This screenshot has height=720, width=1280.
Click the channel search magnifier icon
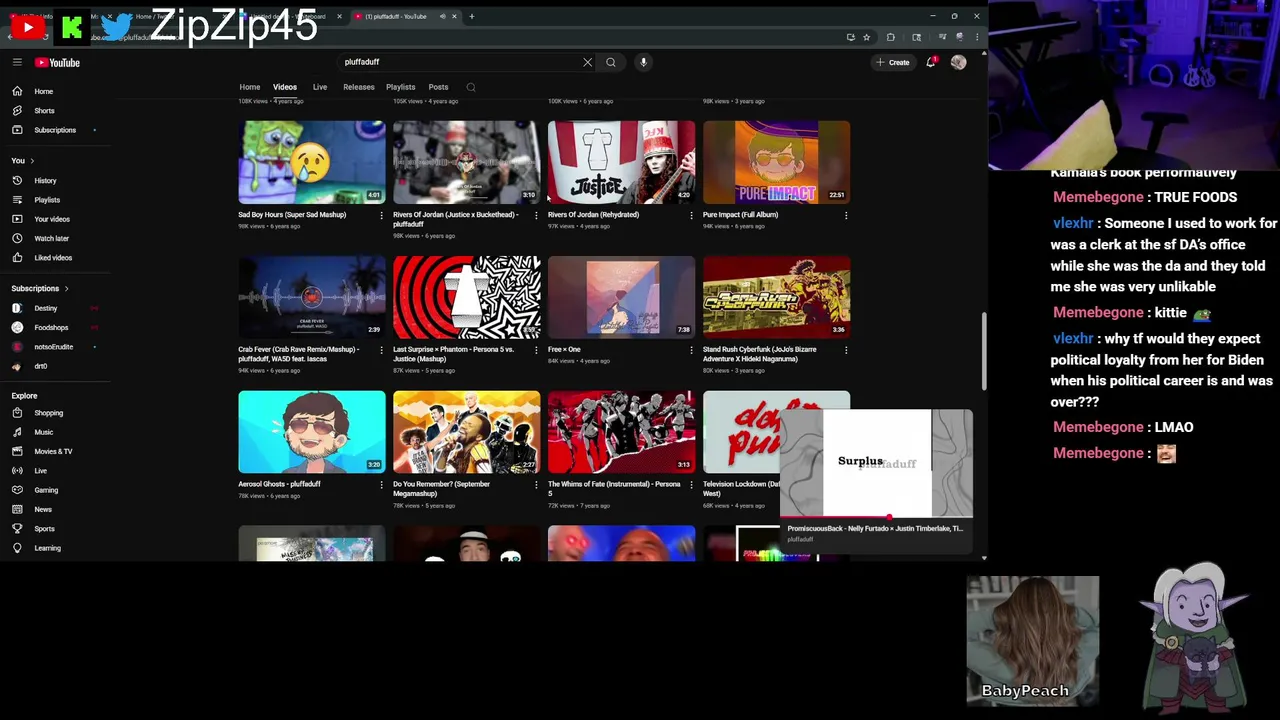471,87
